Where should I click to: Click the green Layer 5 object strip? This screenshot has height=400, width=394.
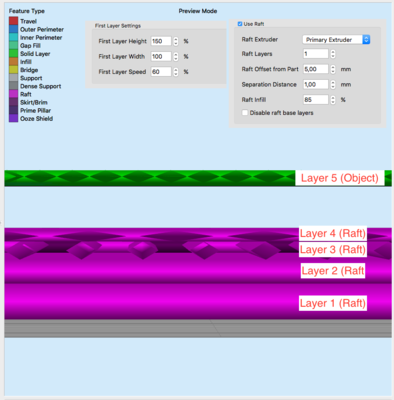(198, 178)
